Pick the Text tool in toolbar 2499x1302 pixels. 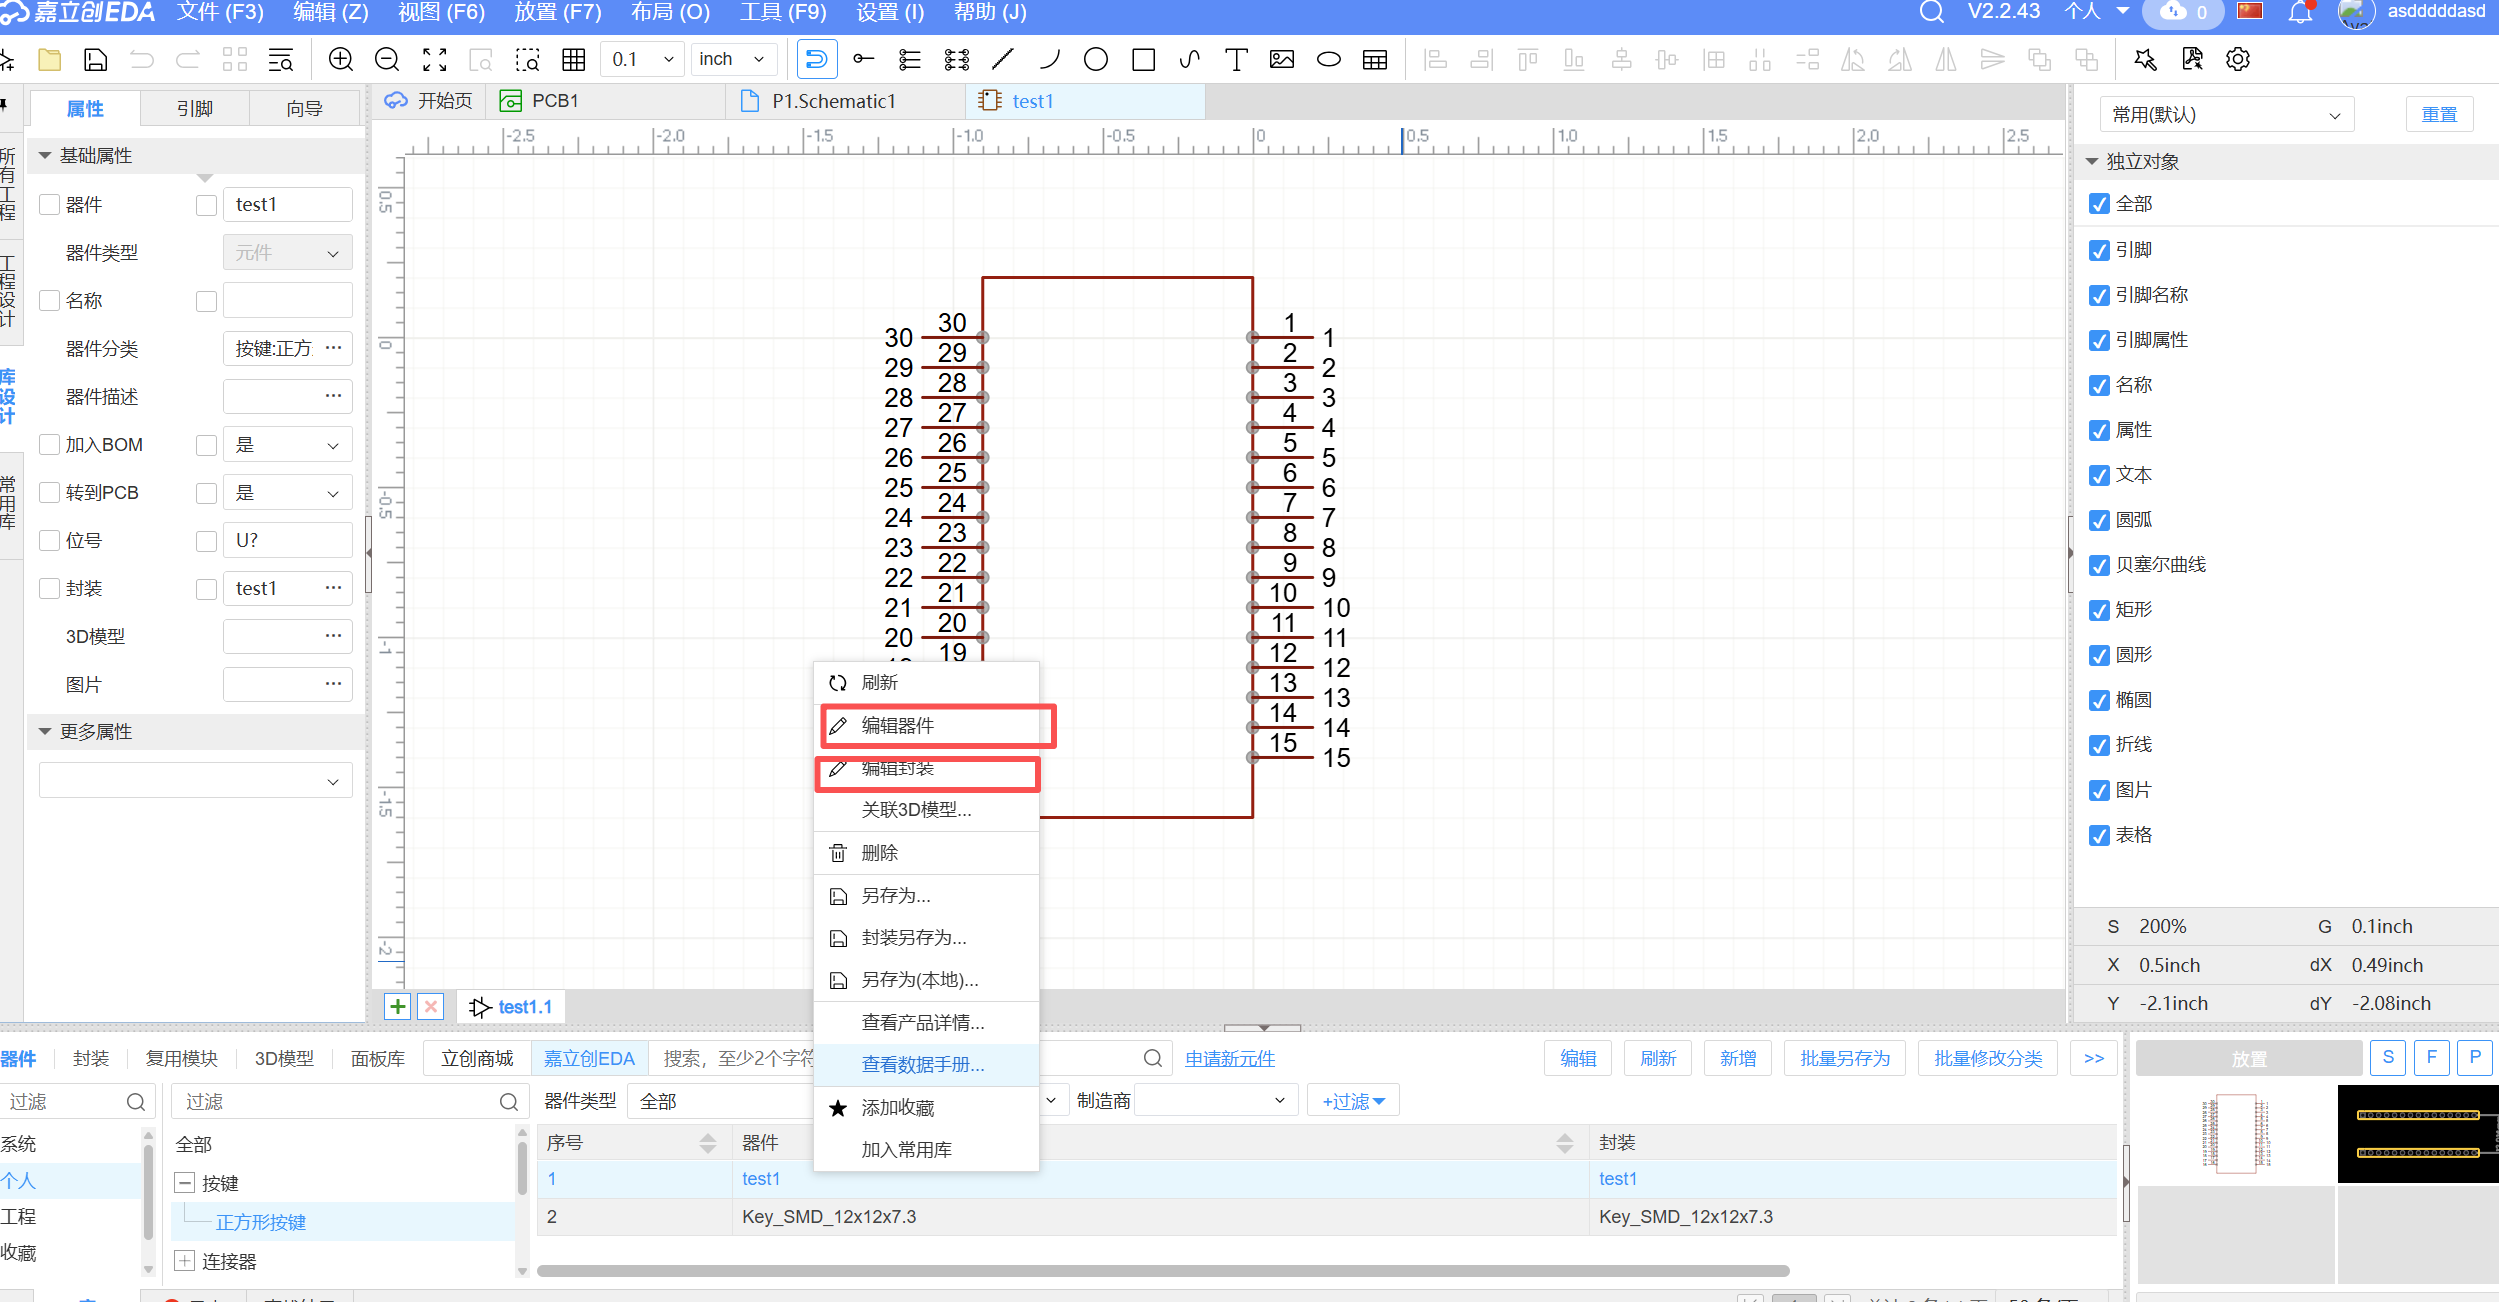coord(1236,60)
